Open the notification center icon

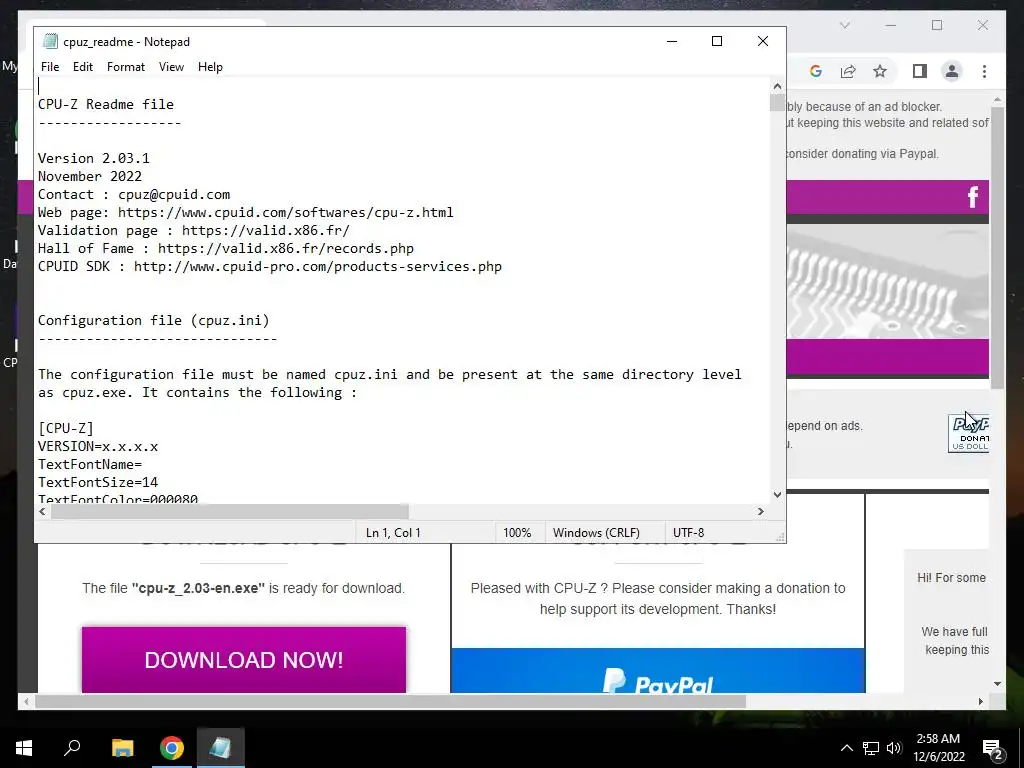coord(993,748)
